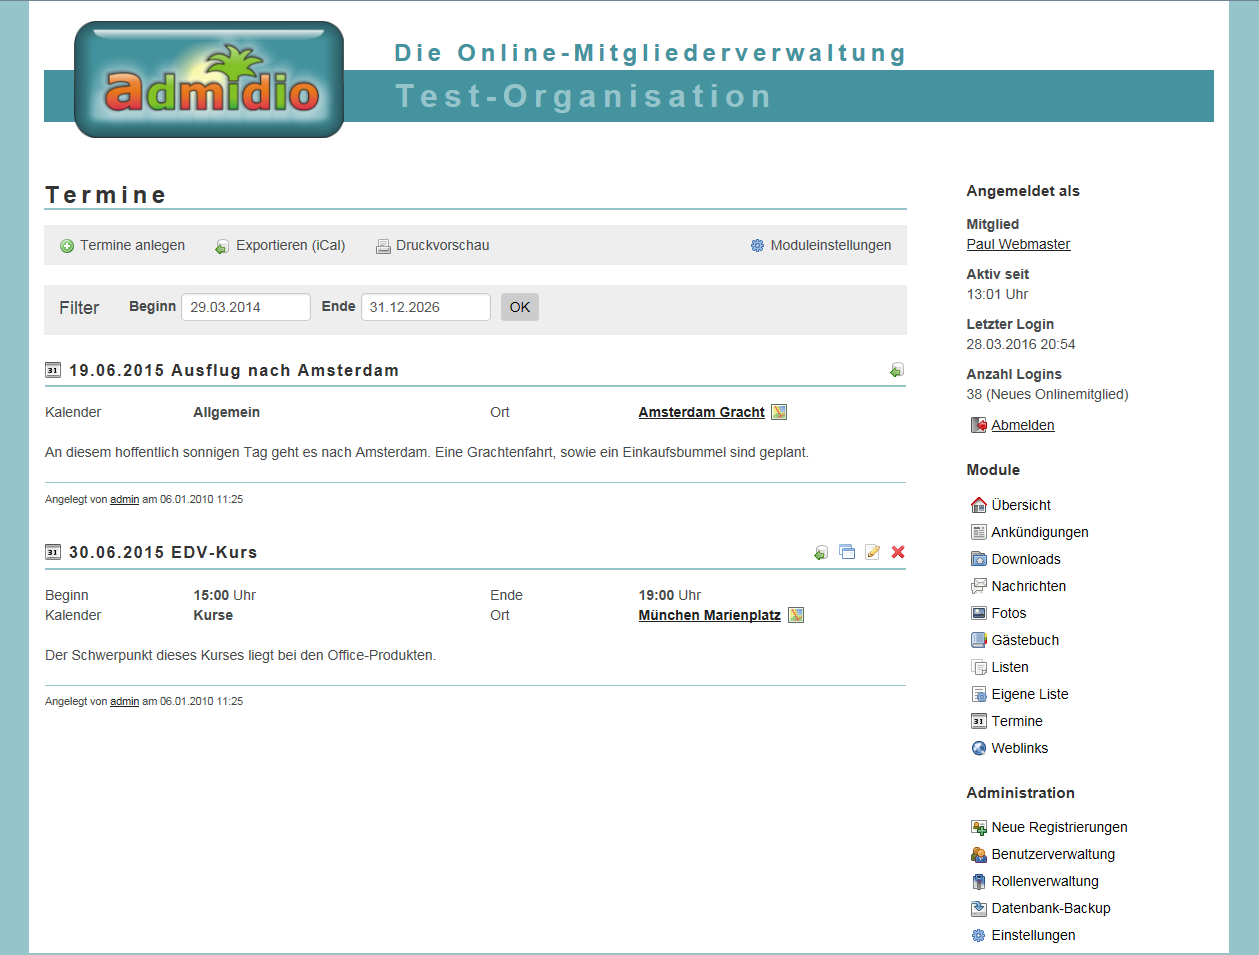
Task: Go to Gästebuch in the Module menu
Action: click(1024, 640)
